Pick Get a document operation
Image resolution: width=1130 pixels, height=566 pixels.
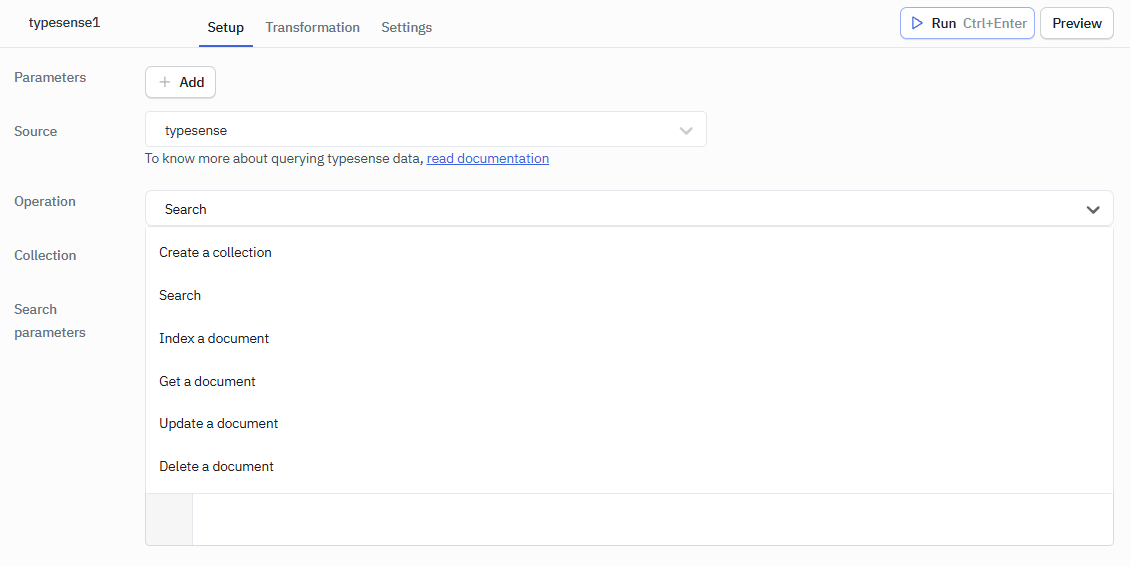tap(629, 381)
